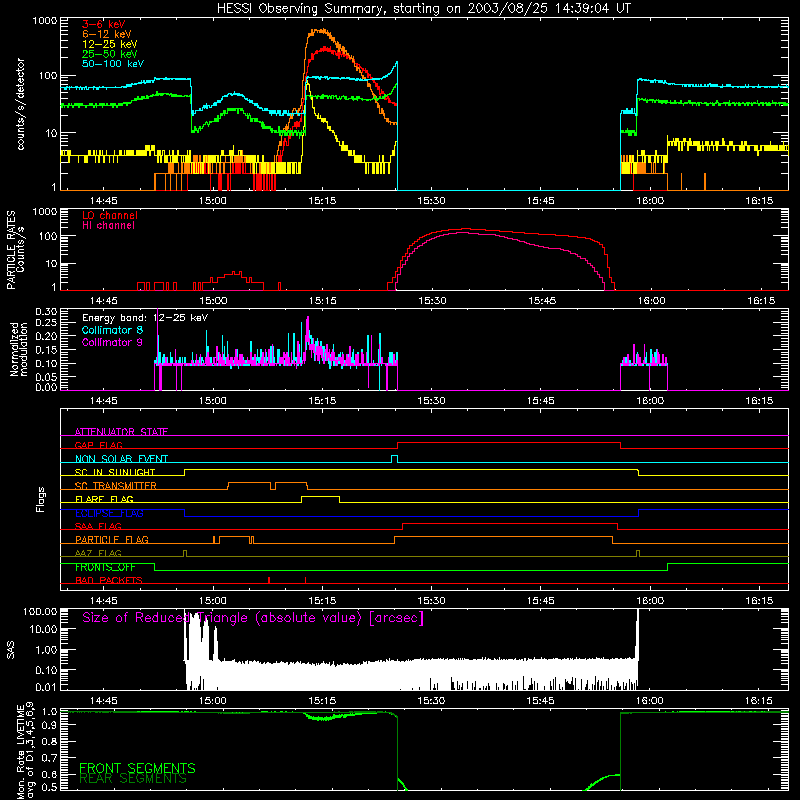This screenshot has width=800, height=800.
Task: Click the 'Flags' y-axis label
Action: click(x=41, y=499)
